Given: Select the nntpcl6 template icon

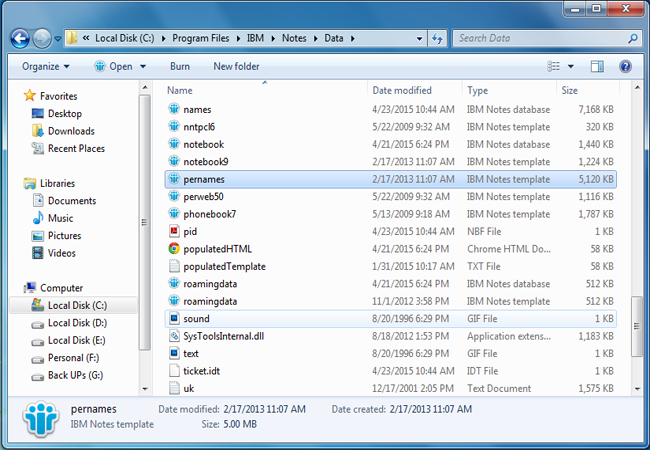Looking at the screenshot, I should click(x=174, y=126).
